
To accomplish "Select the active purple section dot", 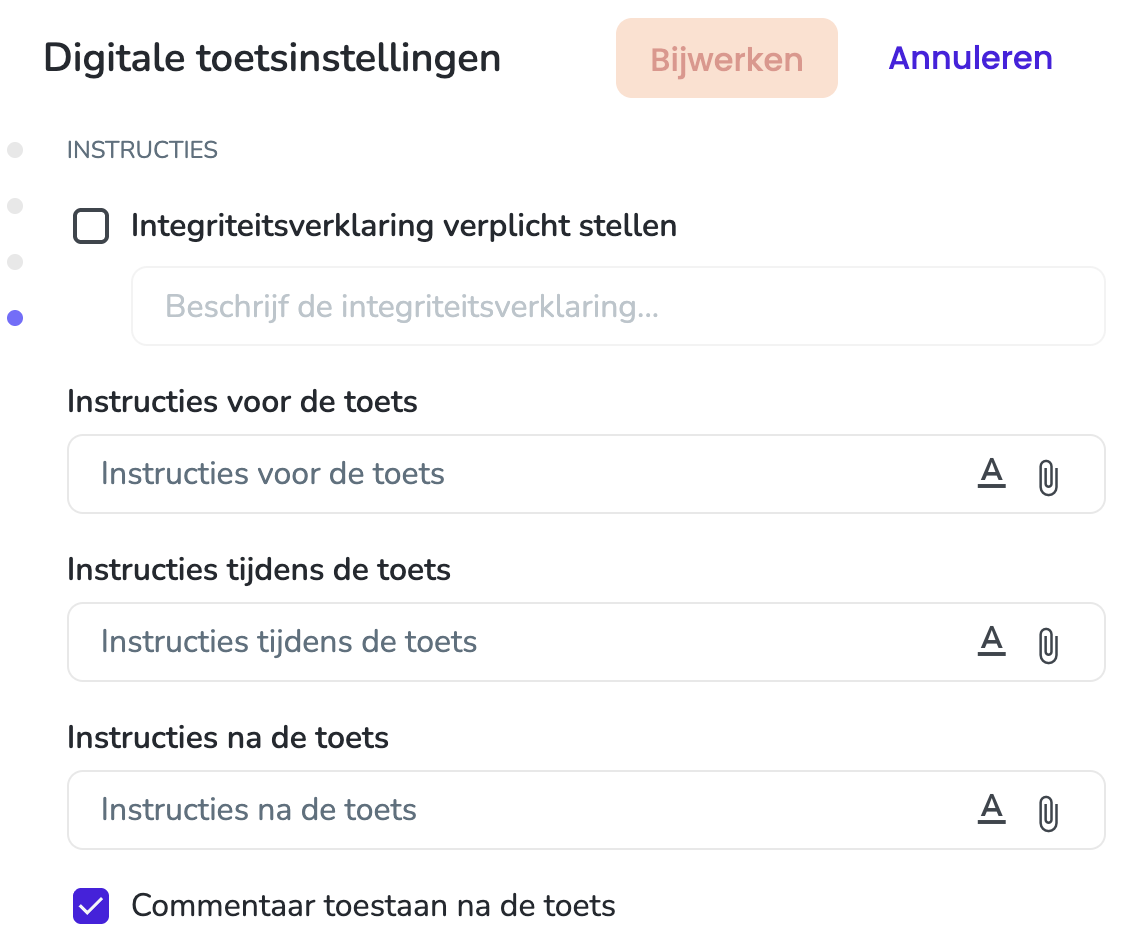I will (15, 318).
